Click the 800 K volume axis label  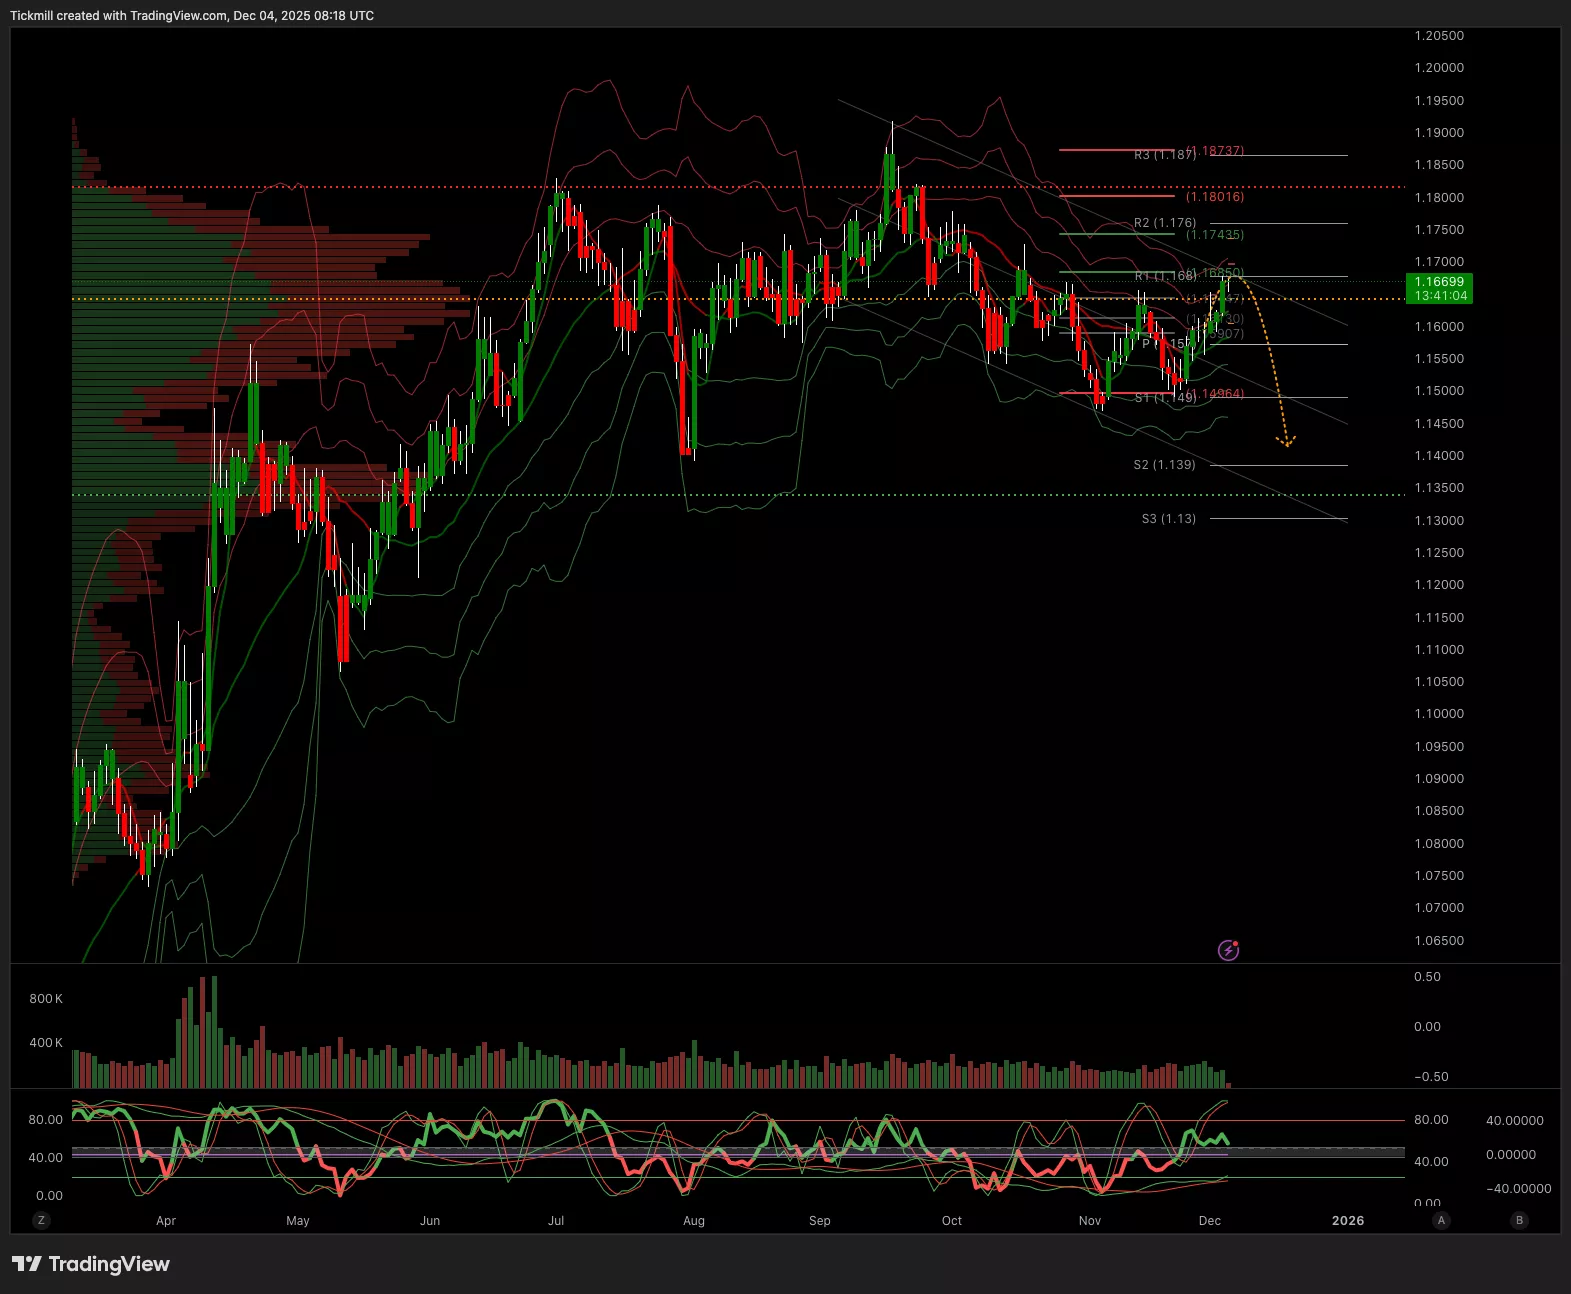(46, 999)
